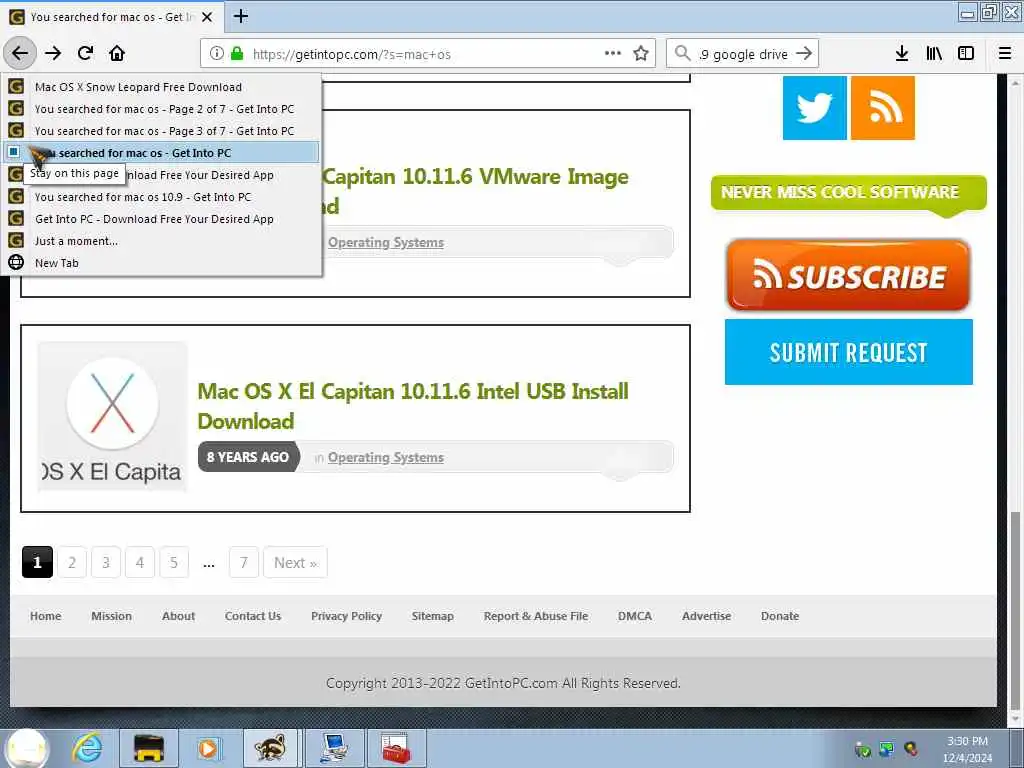The height and width of the screenshot is (768, 1024).
Task: Open the Contact Us footer link
Action: pyautogui.click(x=253, y=616)
